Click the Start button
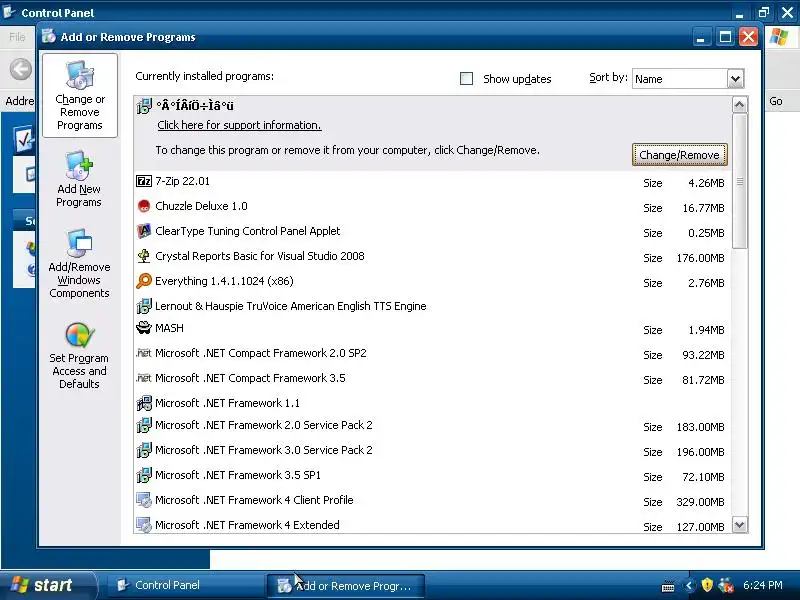This screenshot has width=800, height=600. pos(47,585)
